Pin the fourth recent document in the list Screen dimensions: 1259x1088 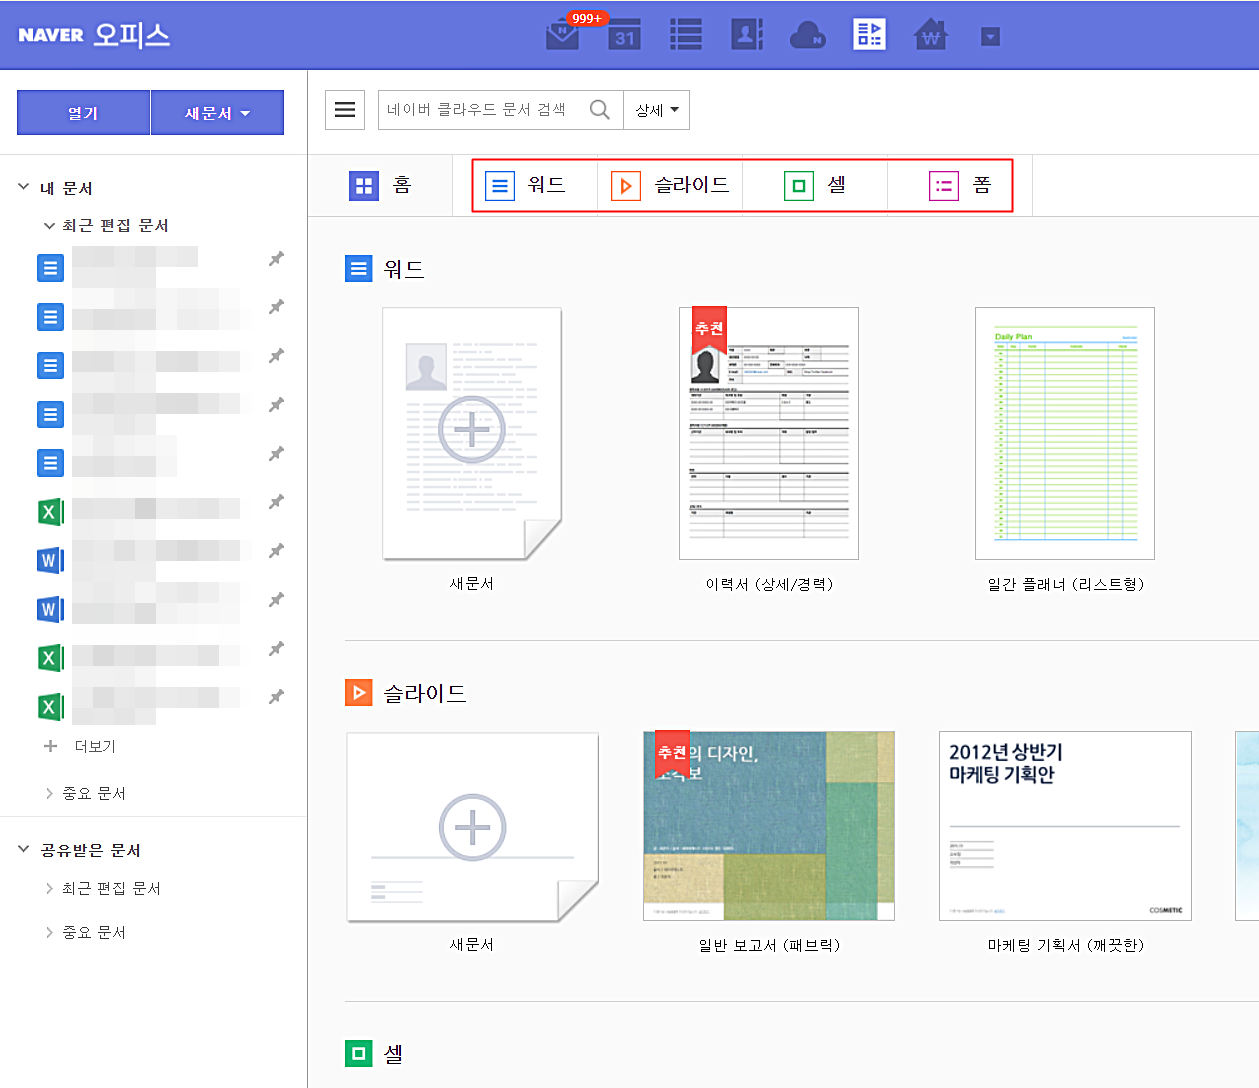pyautogui.click(x=276, y=405)
